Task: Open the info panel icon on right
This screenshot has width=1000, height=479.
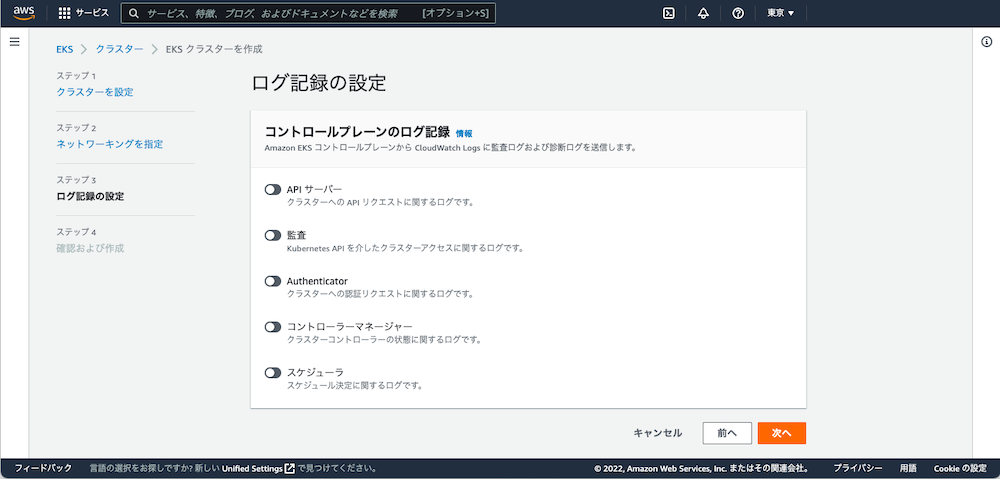Action: [985, 42]
